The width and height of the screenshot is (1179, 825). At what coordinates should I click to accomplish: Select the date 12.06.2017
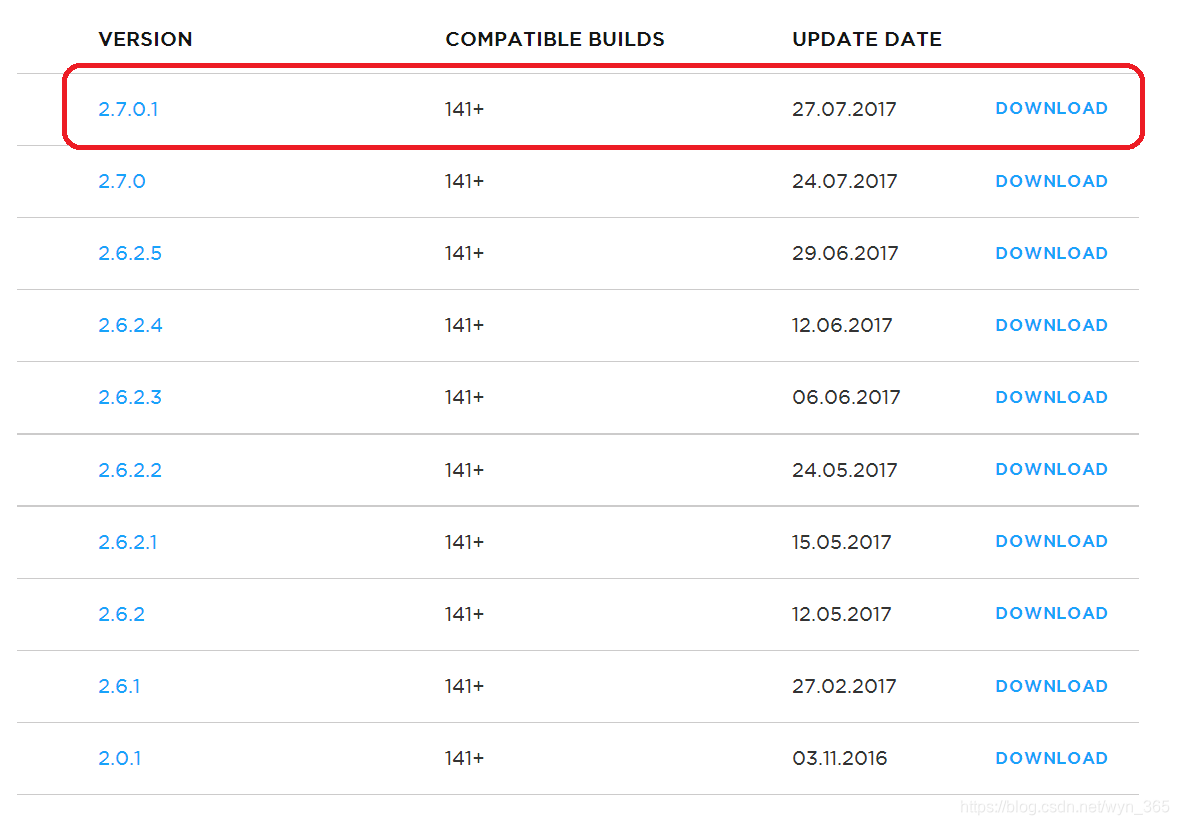[842, 325]
